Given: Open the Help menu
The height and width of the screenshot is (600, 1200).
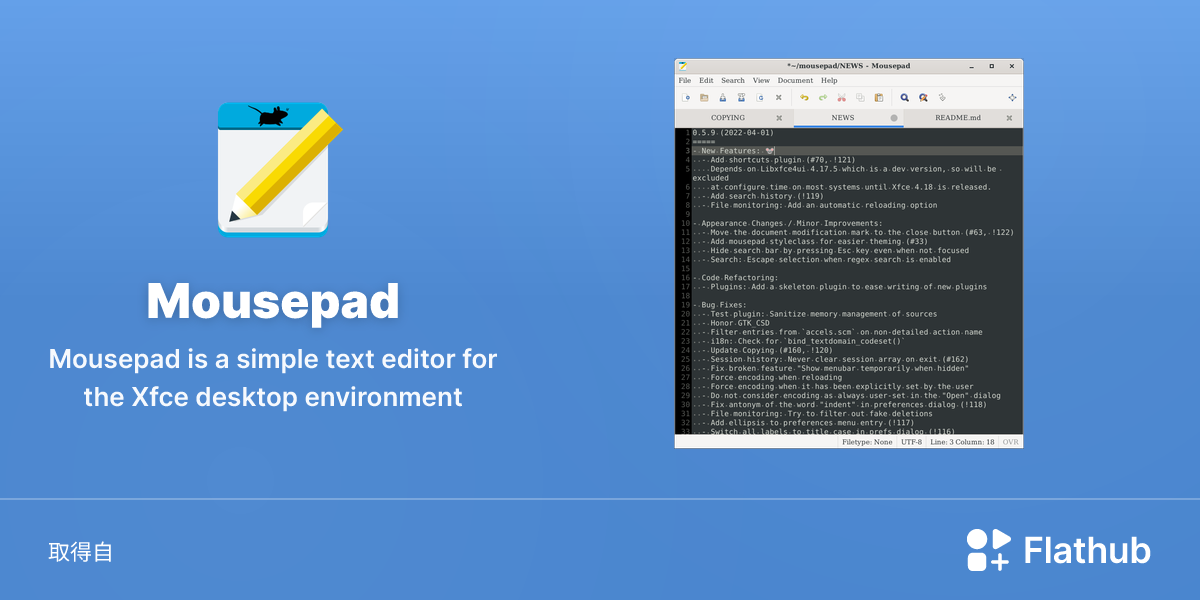Looking at the screenshot, I should point(829,81).
